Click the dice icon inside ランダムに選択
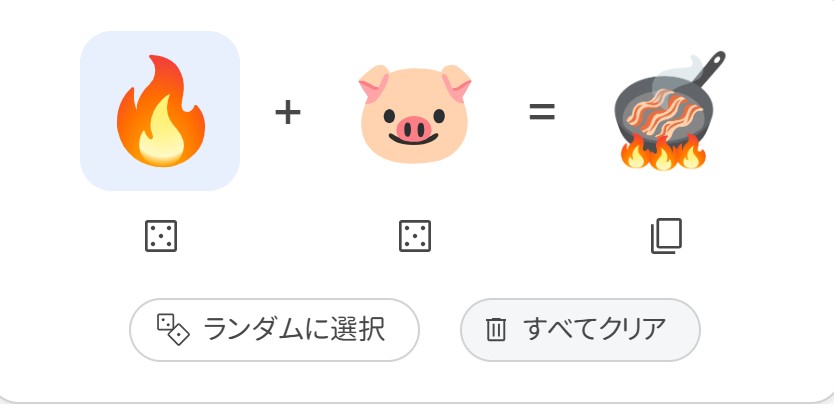The height and width of the screenshot is (404, 834). [173, 328]
